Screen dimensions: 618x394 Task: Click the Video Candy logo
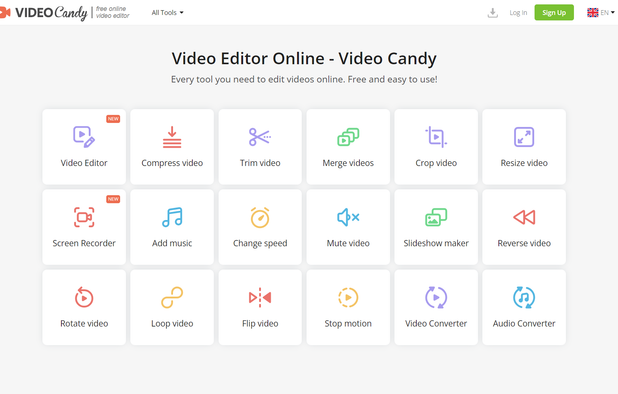43,13
